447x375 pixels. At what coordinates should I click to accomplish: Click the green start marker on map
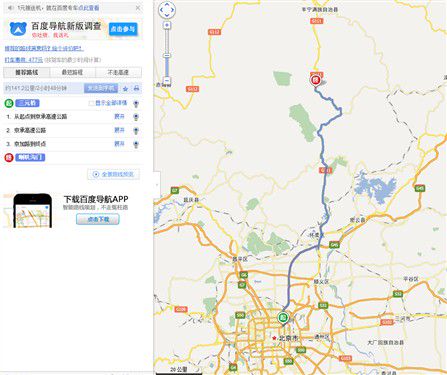pyautogui.click(x=283, y=318)
